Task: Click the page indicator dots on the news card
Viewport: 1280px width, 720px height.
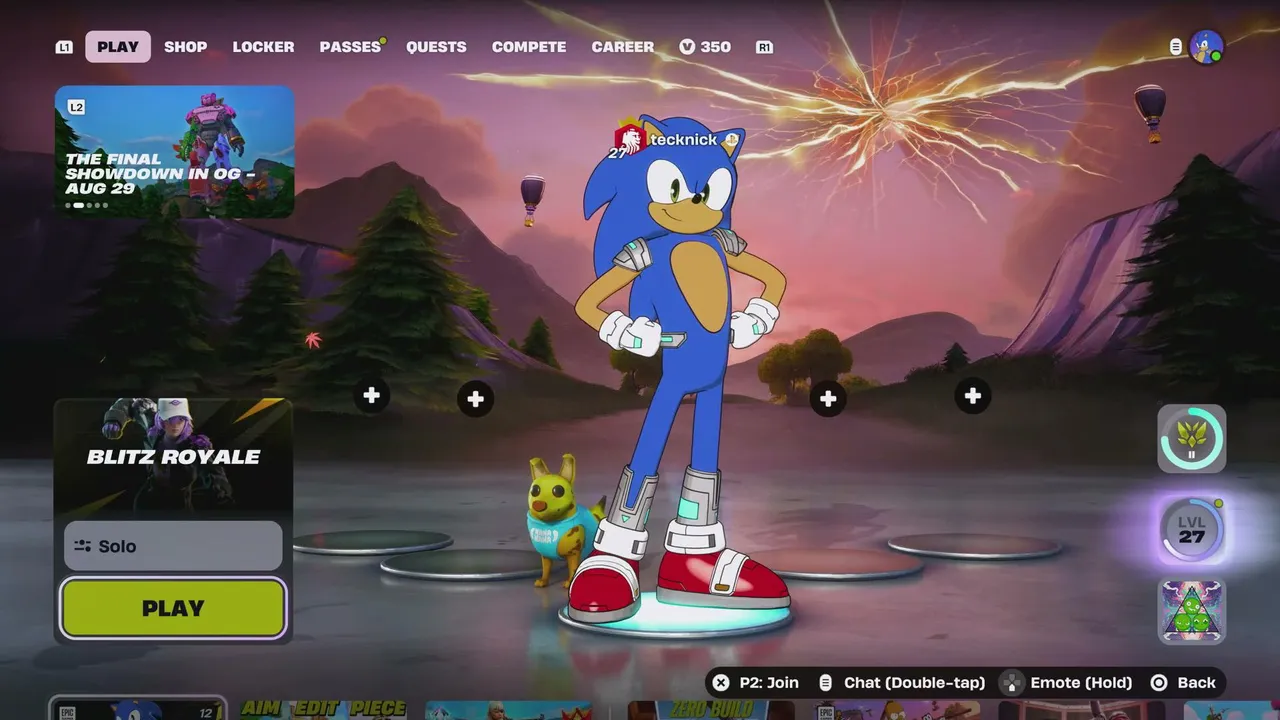Action: pos(86,205)
